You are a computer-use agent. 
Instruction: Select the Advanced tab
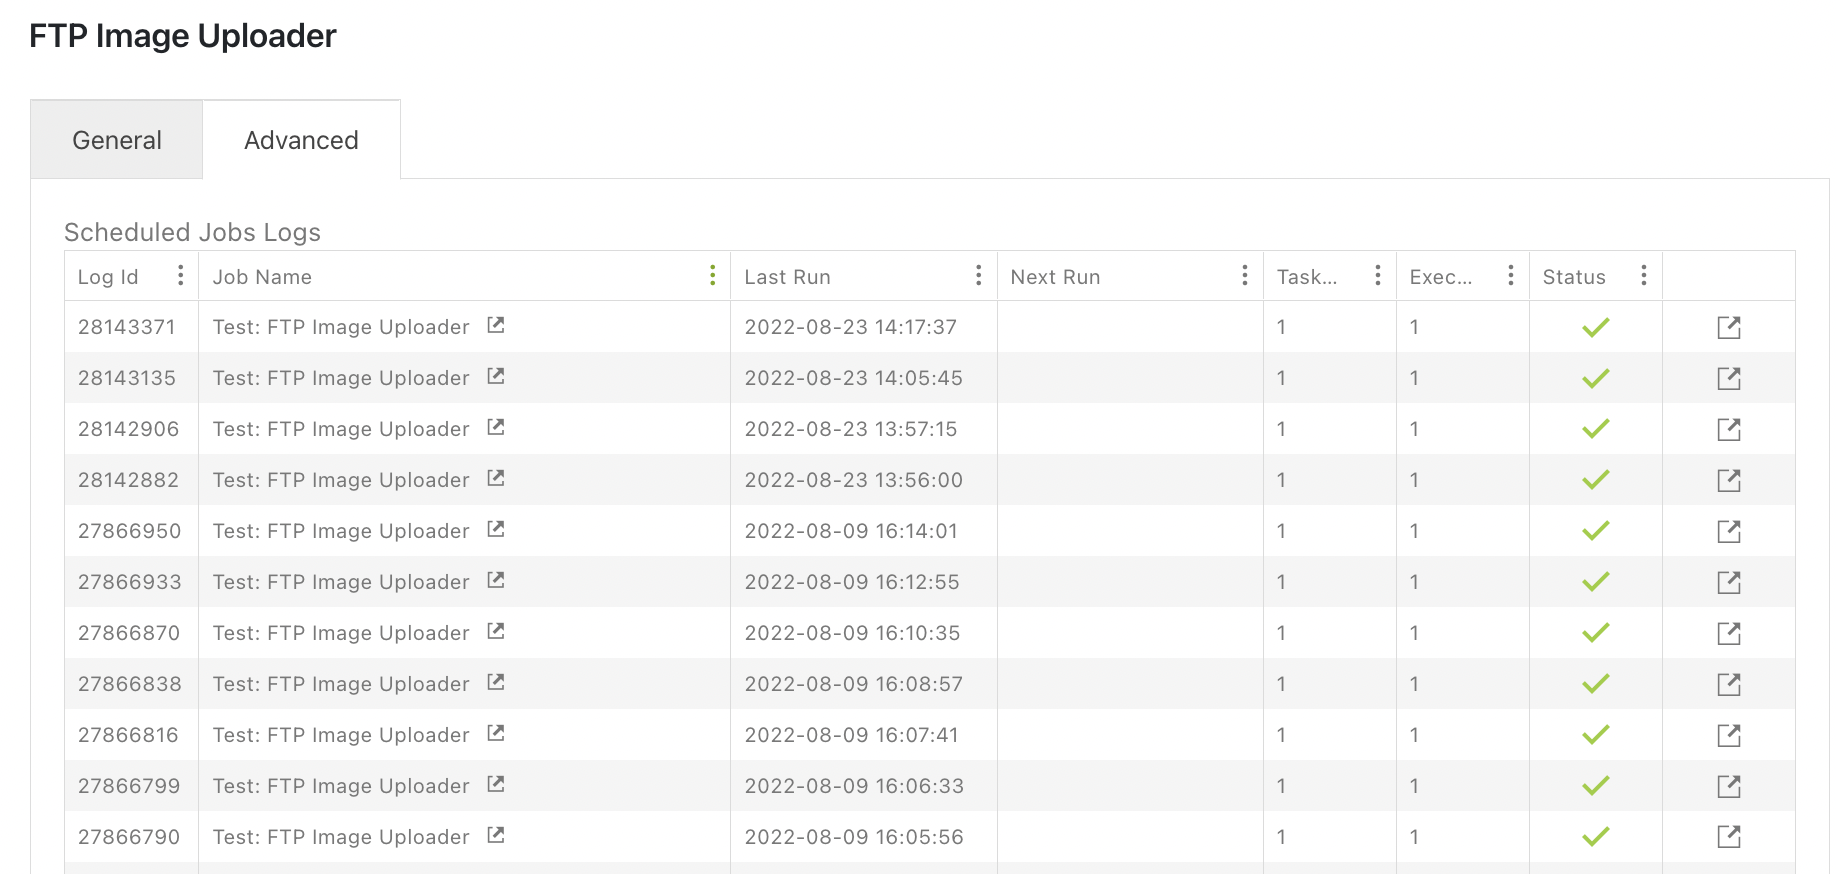tap(301, 140)
